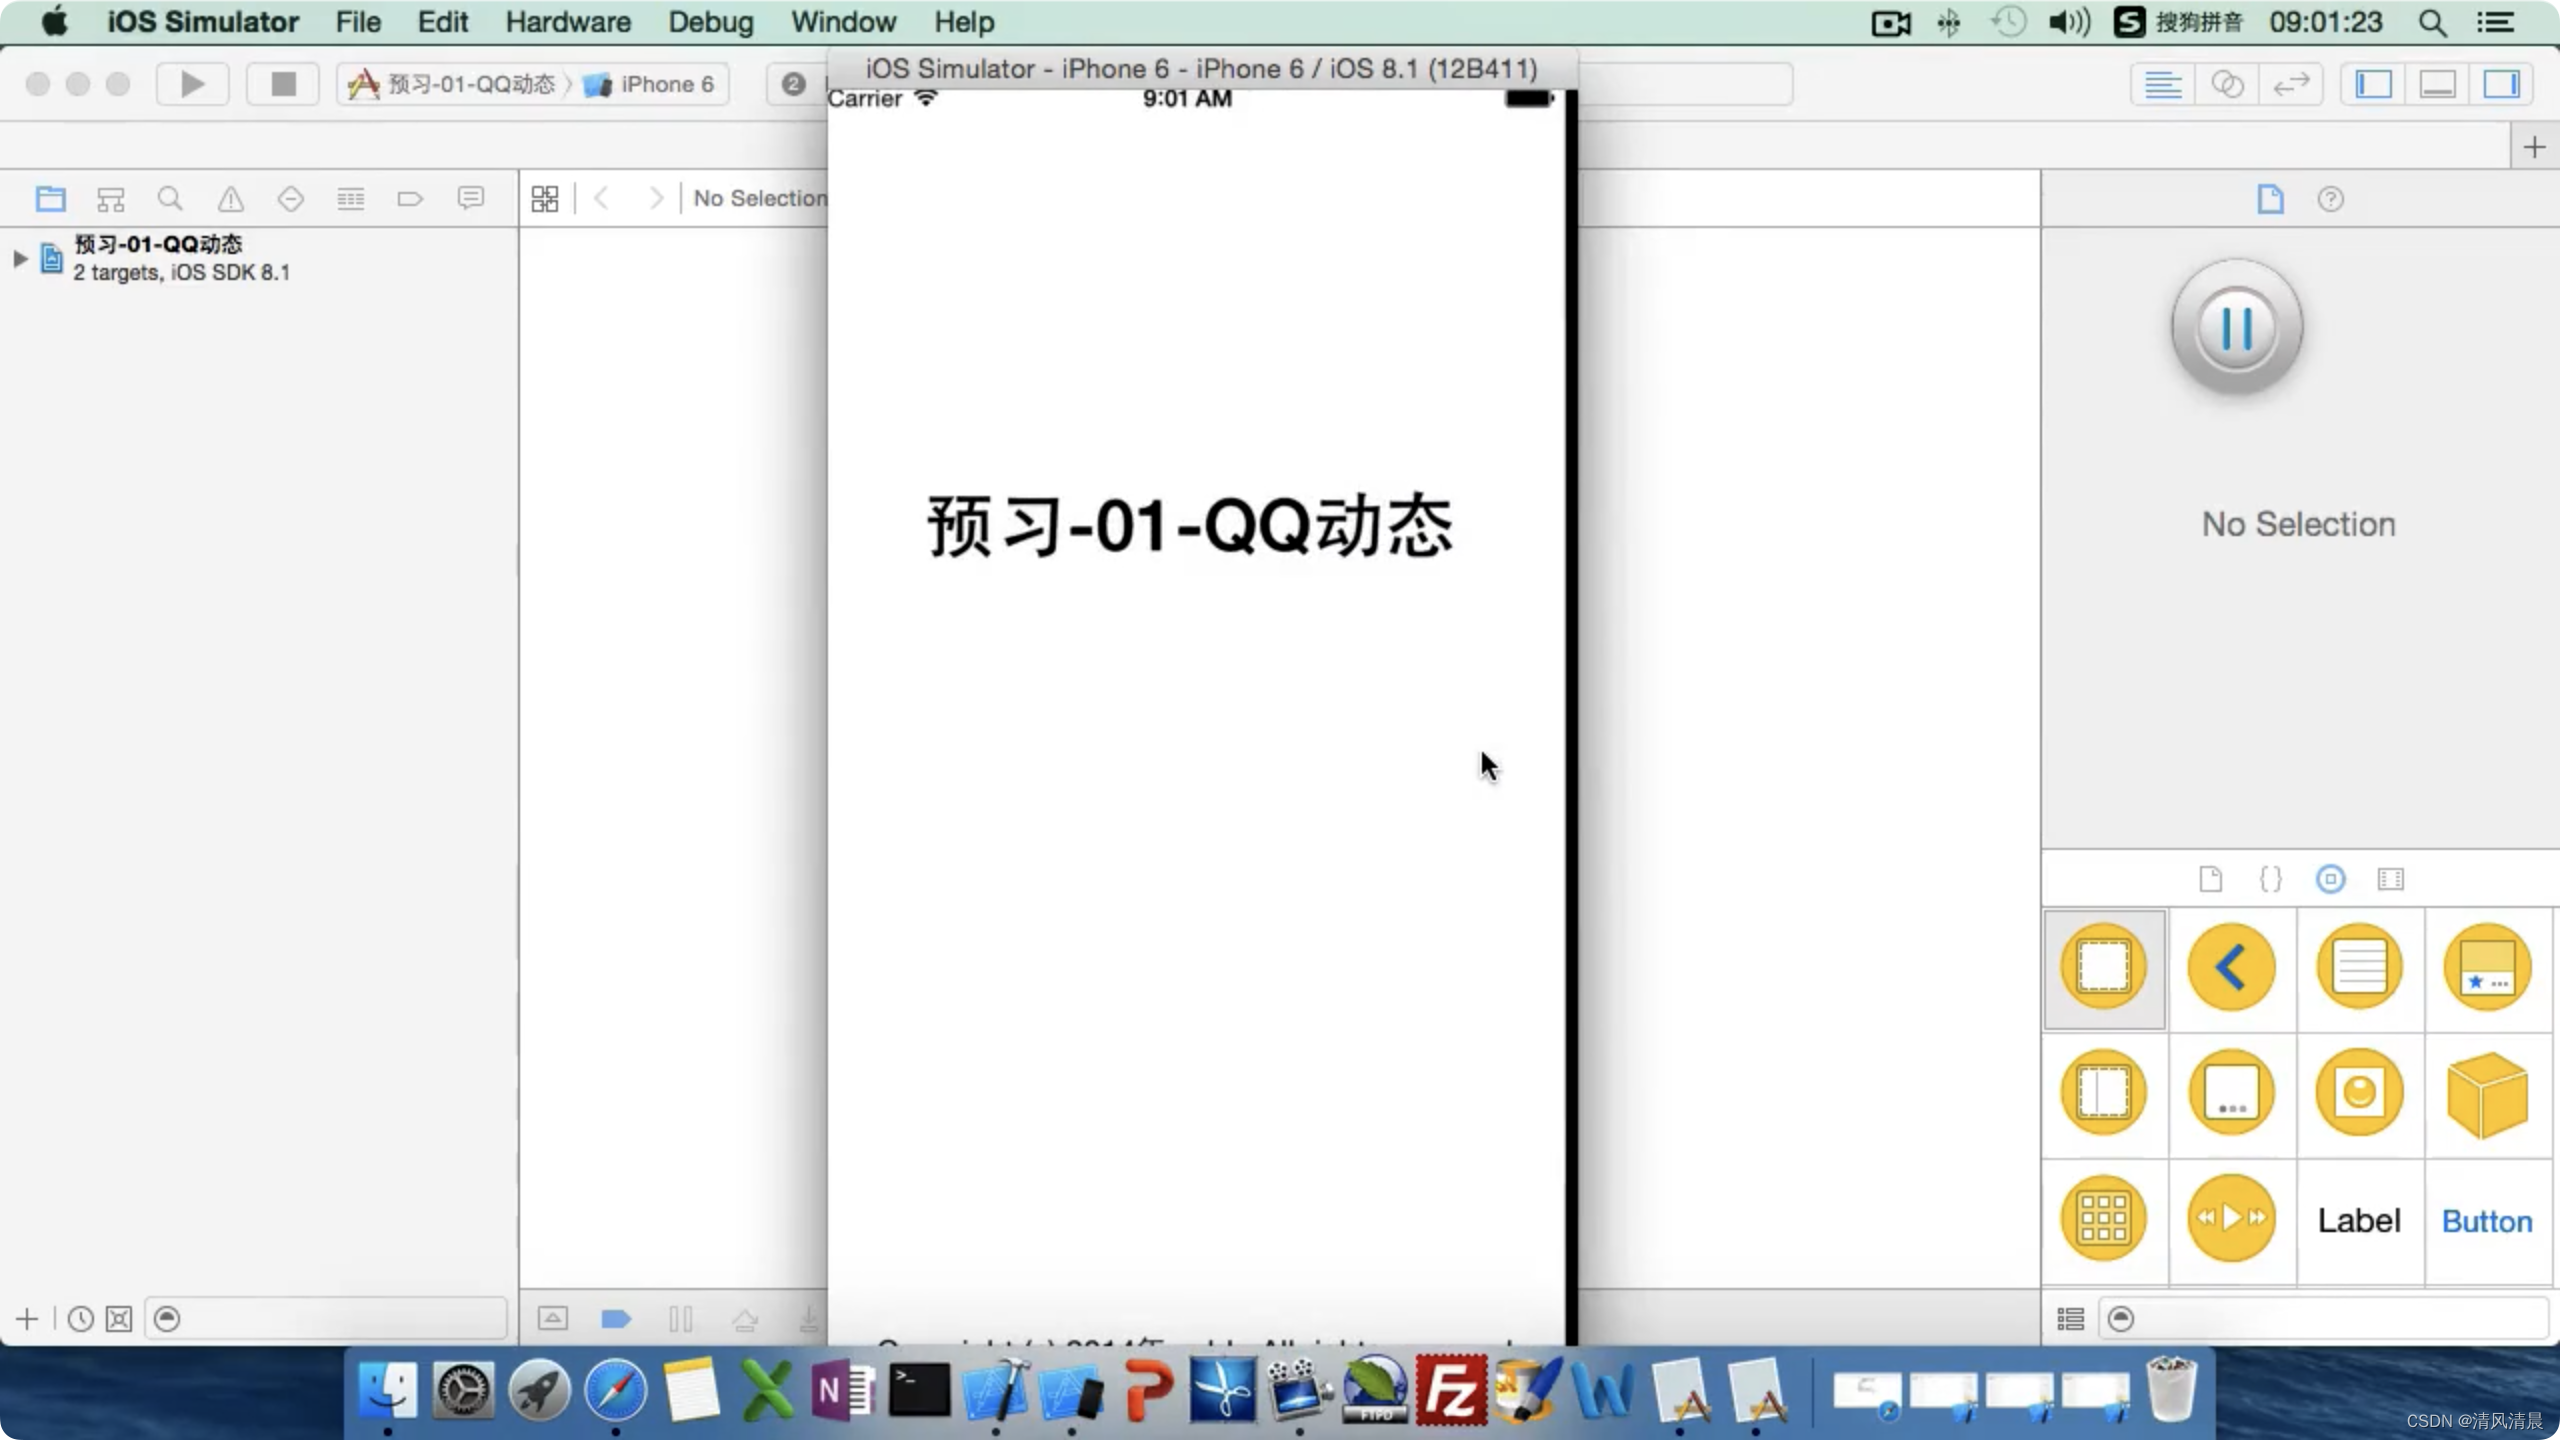This screenshot has height=1440, width=2560.
Task: Toggle the Navigator pane visibility
Action: 2373,84
